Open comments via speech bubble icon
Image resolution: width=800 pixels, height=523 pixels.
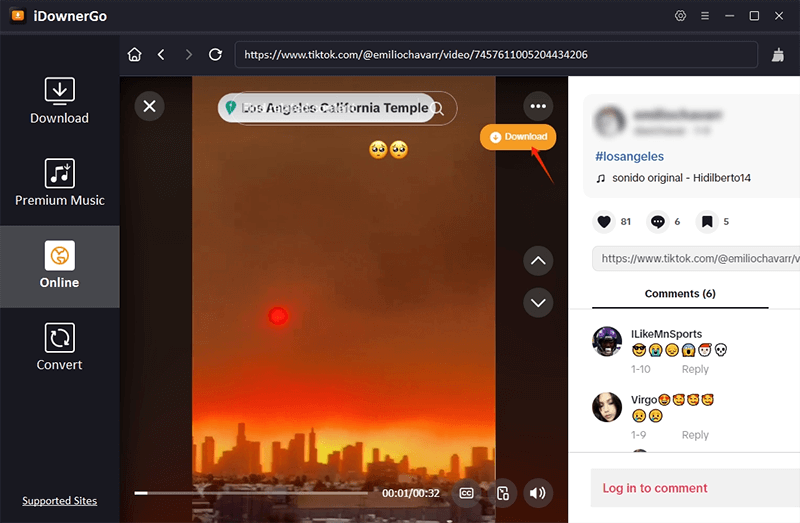(x=658, y=221)
